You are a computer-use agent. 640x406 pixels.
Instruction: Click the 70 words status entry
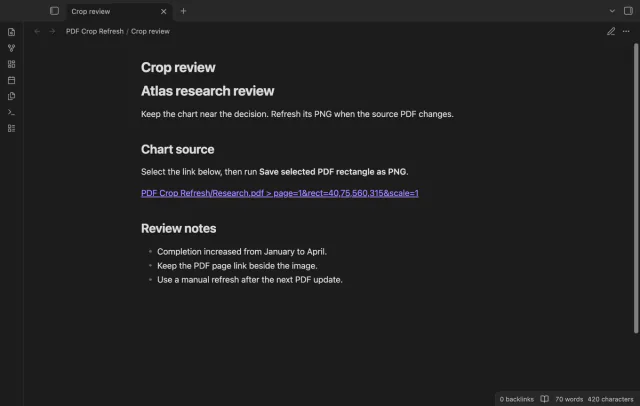click(x=569, y=399)
